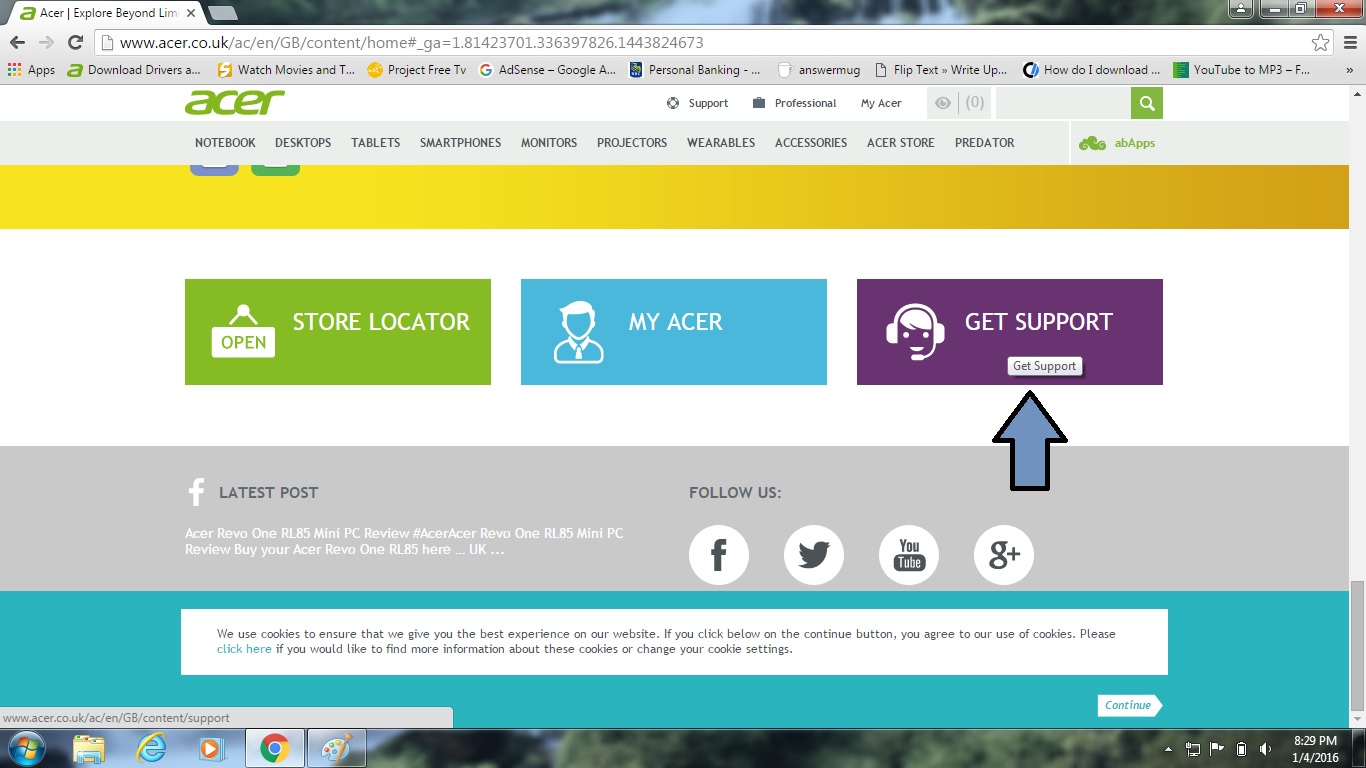Click the site search input field
Image resolution: width=1366 pixels, height=768 pixels.
click(1063, 103)
